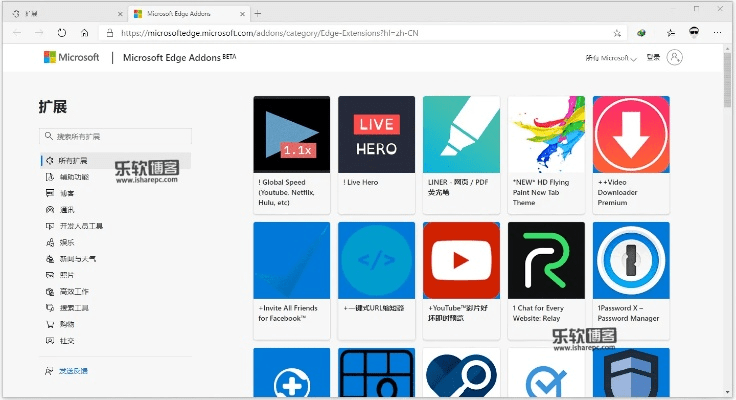Open the 1 Chat for Every Website icon
The width and height of the screenshot is (736, 400).
(546, 259)
